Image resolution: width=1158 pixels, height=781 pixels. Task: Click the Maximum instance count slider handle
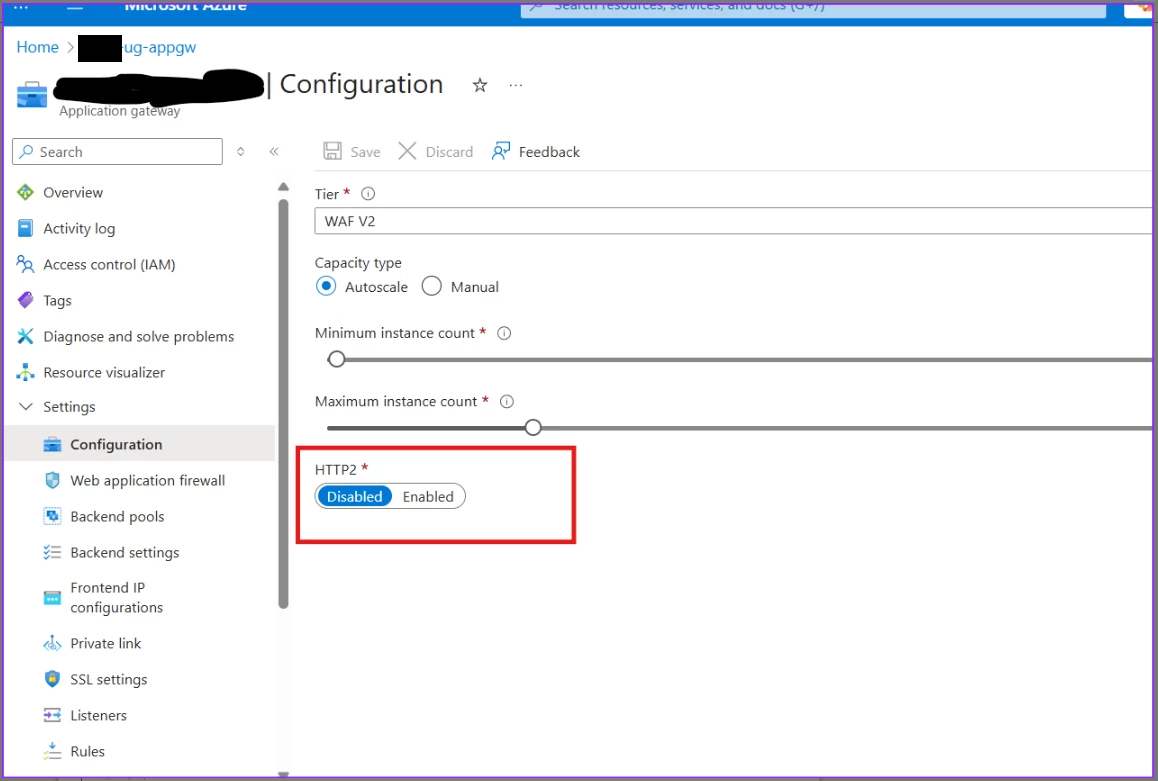(533, 427)
